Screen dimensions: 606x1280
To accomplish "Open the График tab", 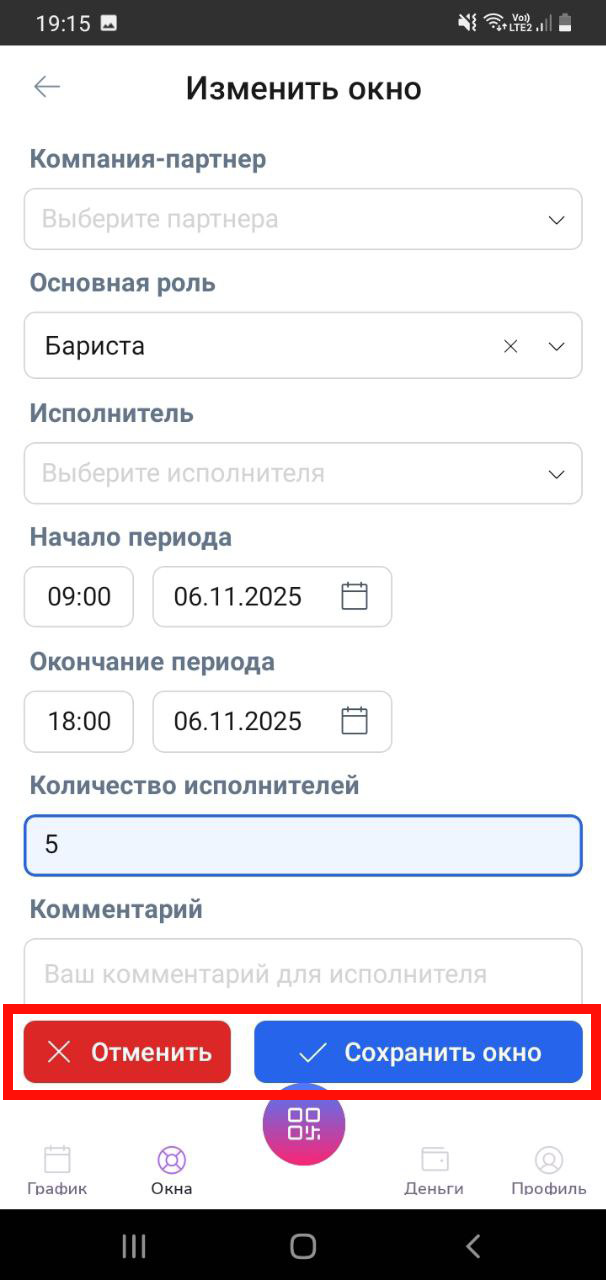I will [x=57, y=1169].
